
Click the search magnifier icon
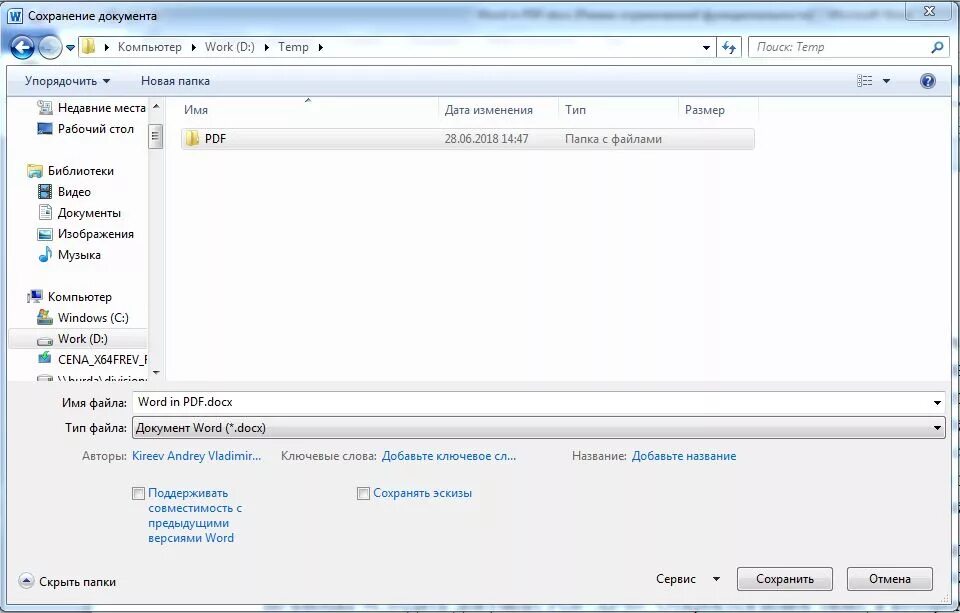(937, 47)
